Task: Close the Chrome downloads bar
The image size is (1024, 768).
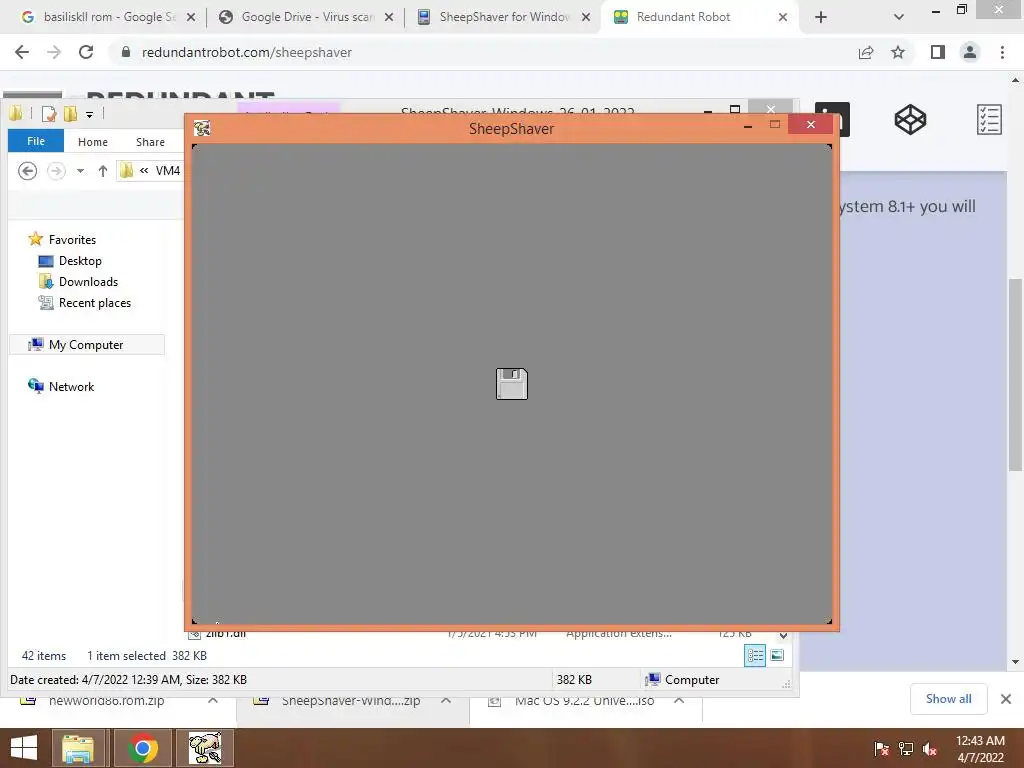Action: tap(1006, 699)
